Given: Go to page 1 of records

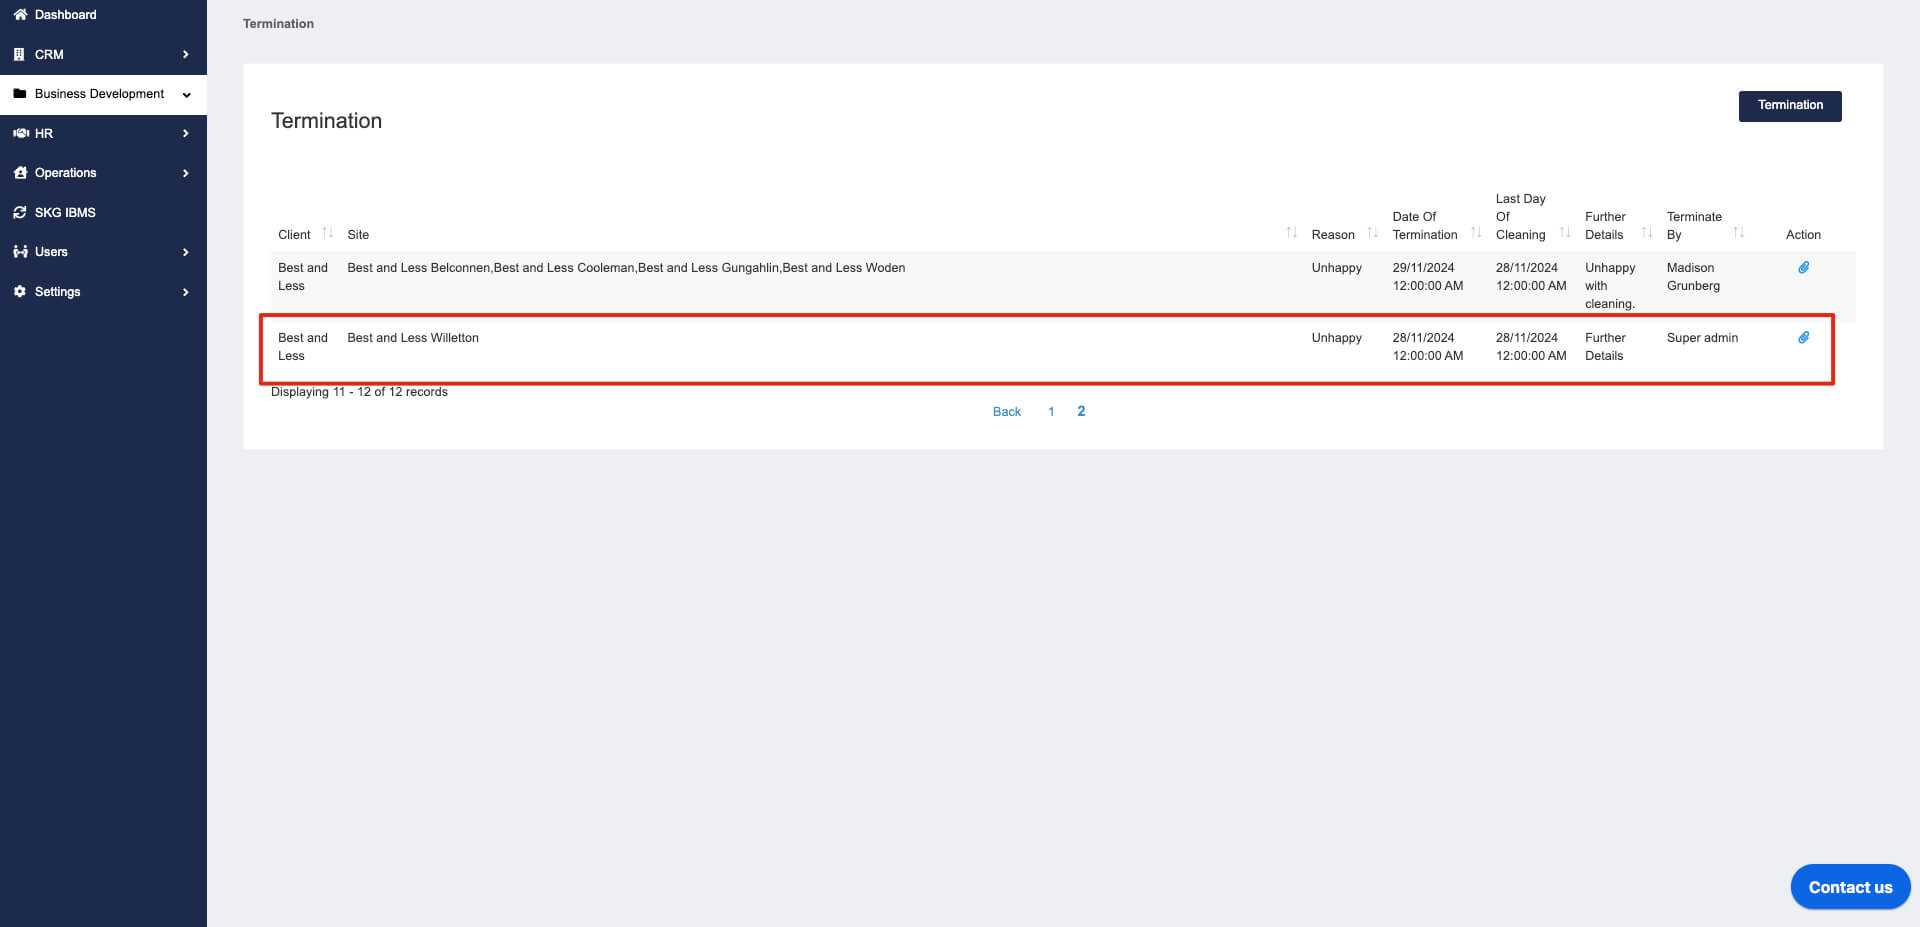Looking at the screenshot, I should tap(1051, 412).
